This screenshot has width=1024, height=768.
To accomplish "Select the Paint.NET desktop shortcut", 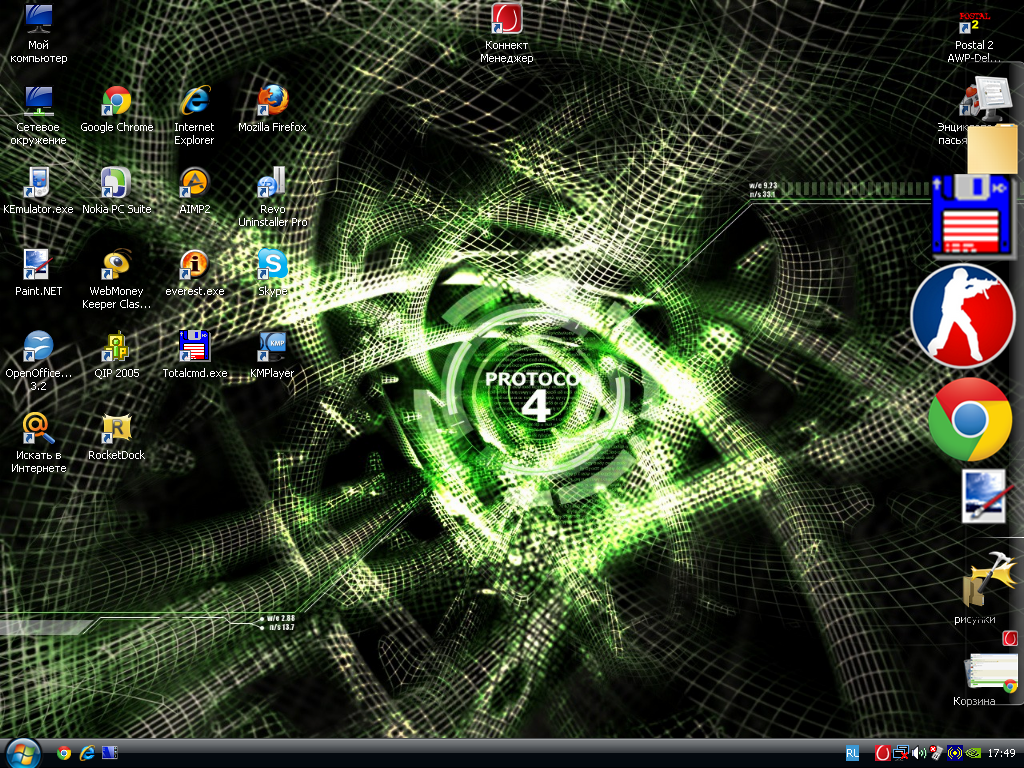I will [x=38, y=265].
